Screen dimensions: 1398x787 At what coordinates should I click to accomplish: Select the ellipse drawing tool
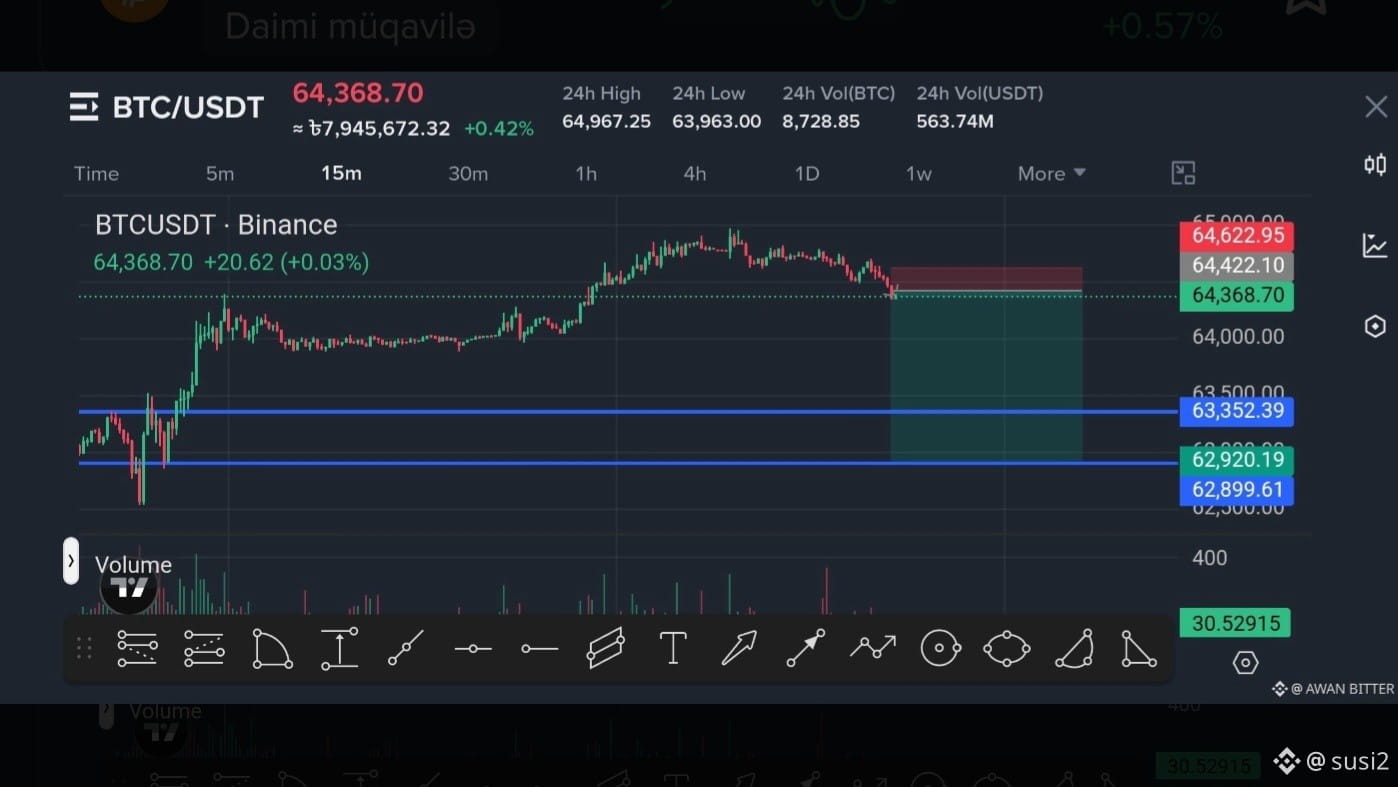[x=1006, y=648]
